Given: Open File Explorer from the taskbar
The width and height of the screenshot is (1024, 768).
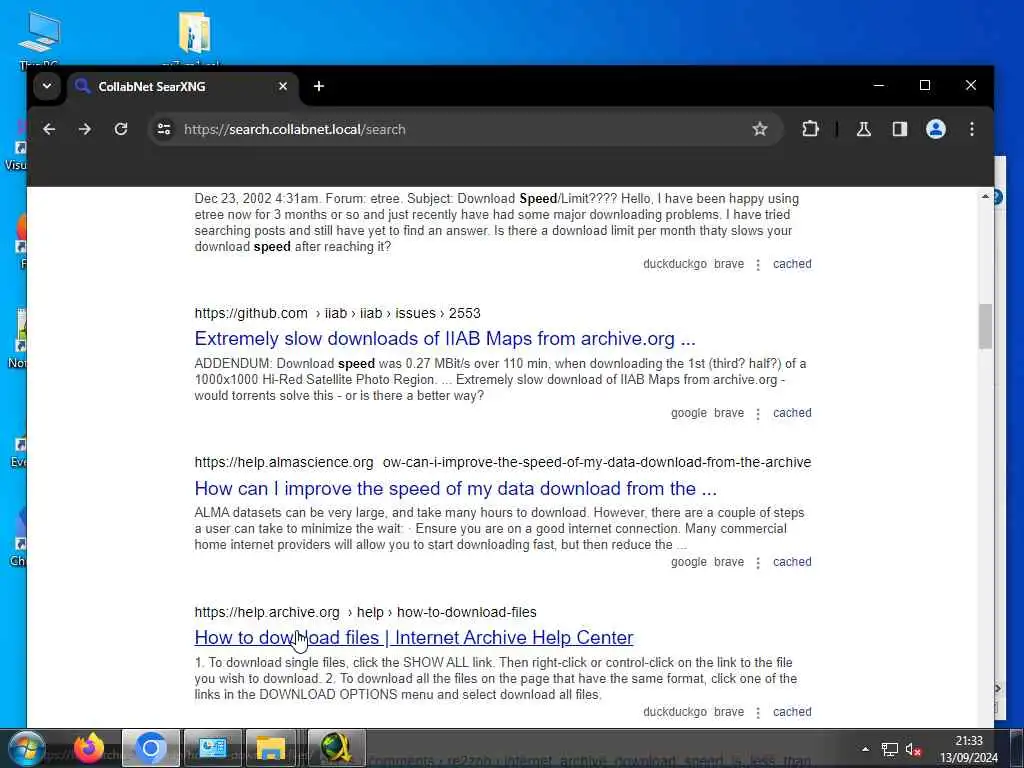Looking at the screenshot, I should point(271,748).
